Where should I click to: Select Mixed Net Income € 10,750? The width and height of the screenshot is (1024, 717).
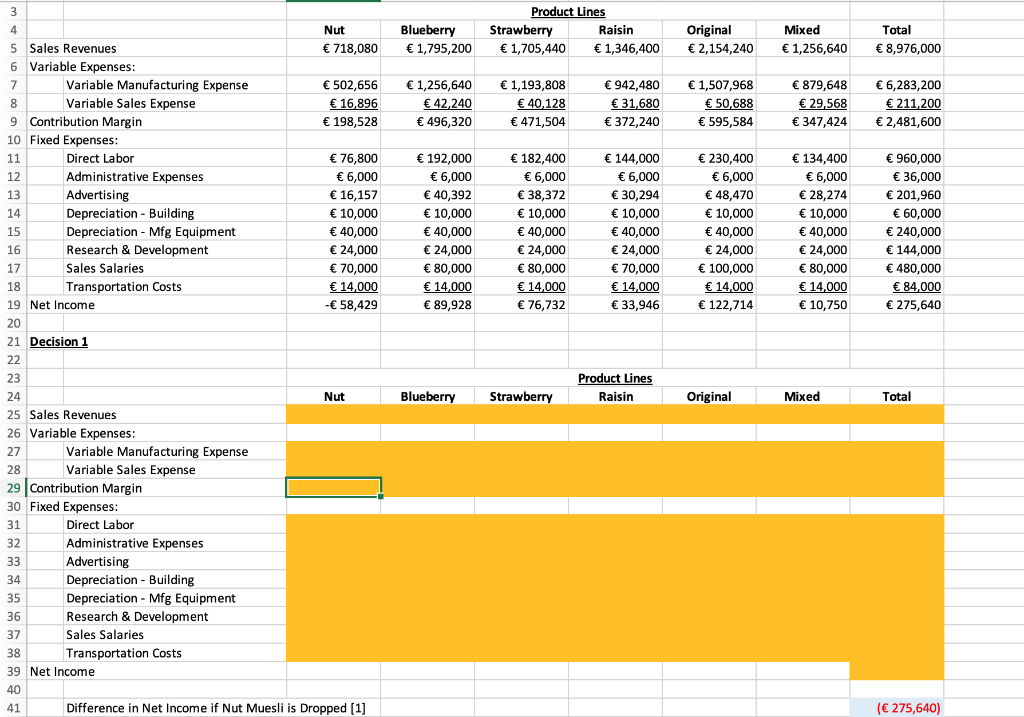(803, 304)
